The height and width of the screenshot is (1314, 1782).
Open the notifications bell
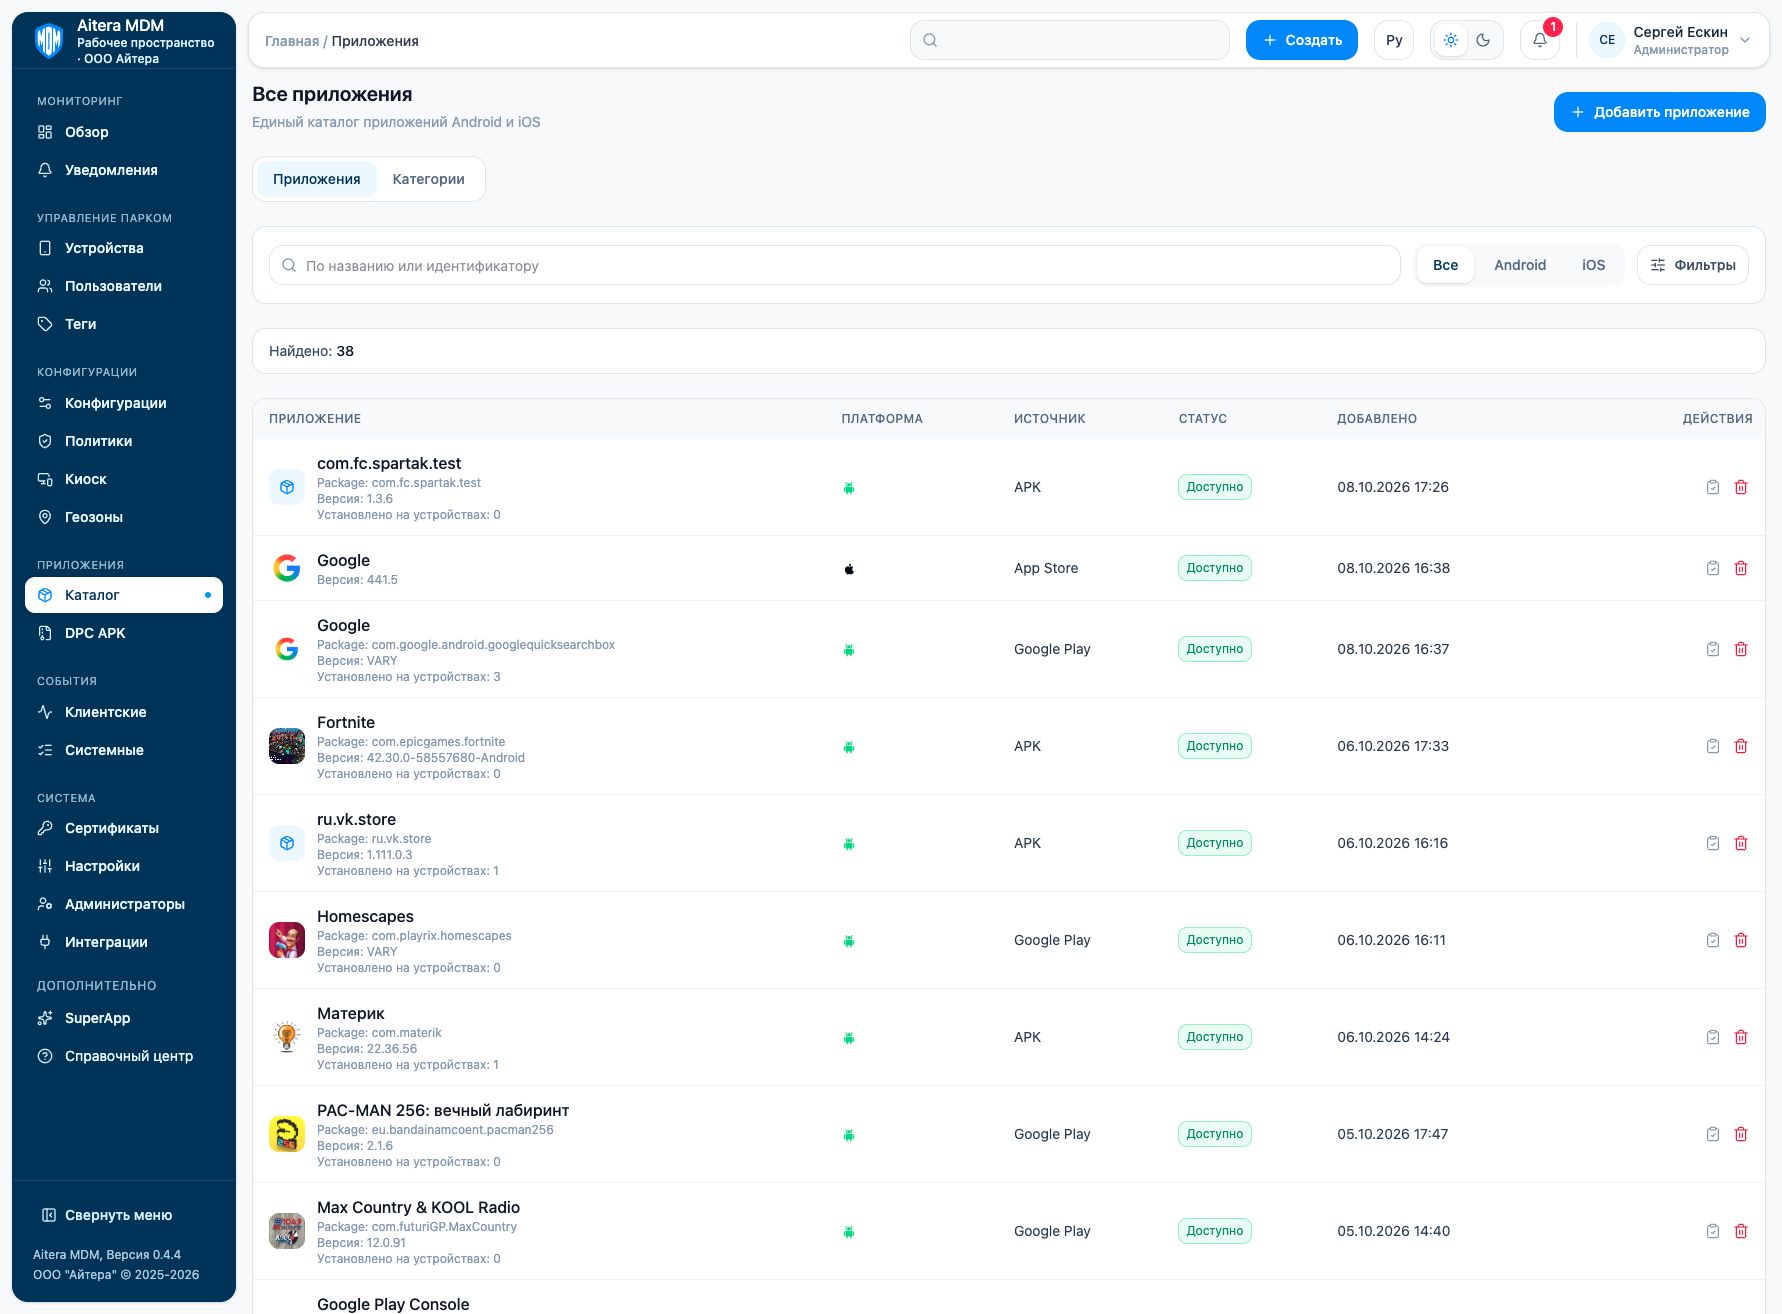[x=1540, y=40]
